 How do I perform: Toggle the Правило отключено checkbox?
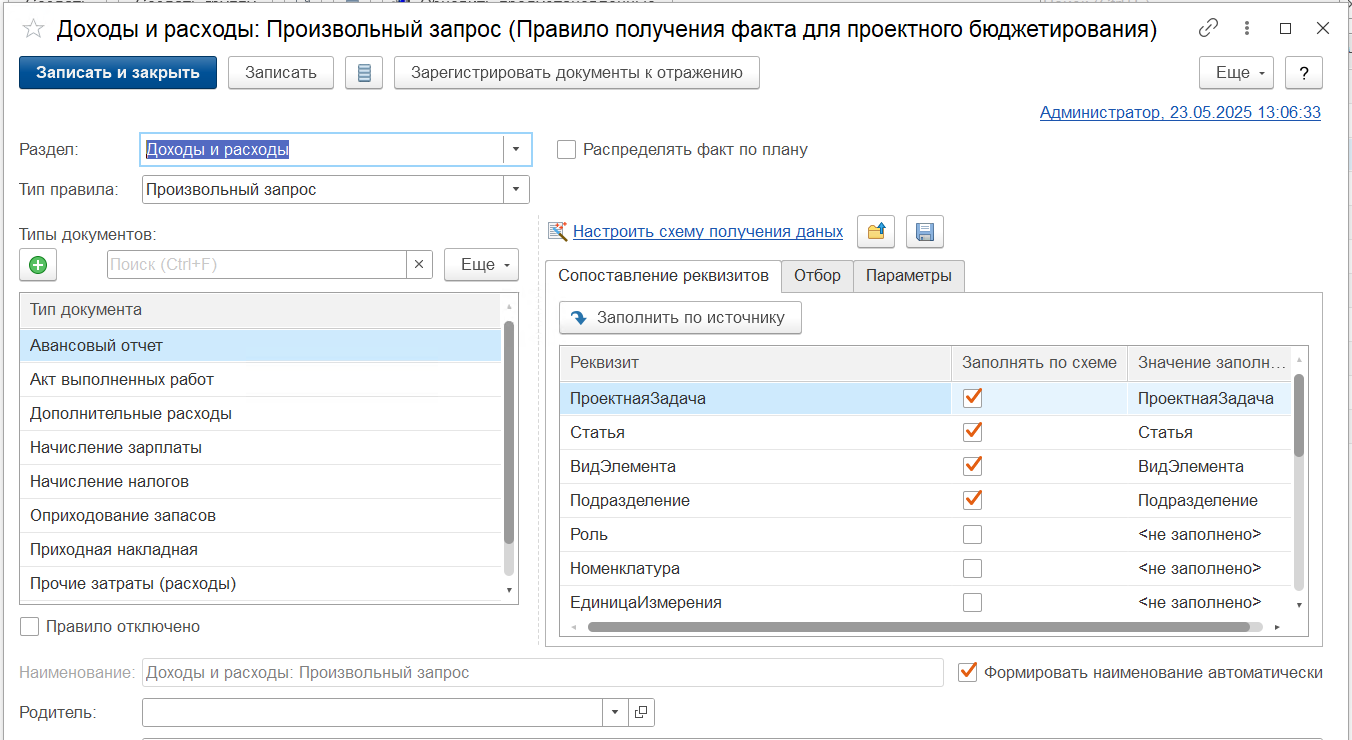point(30,627)
